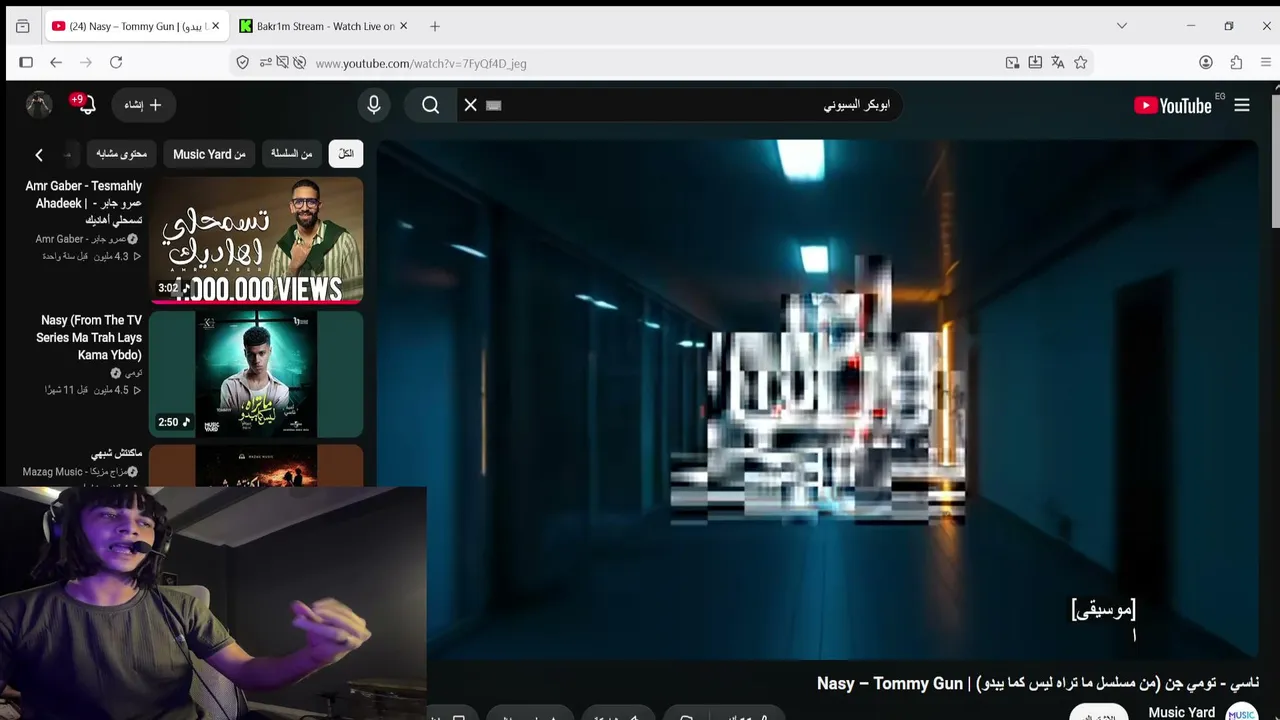Close the Bakr1m Stream tab

coord(403,26)
